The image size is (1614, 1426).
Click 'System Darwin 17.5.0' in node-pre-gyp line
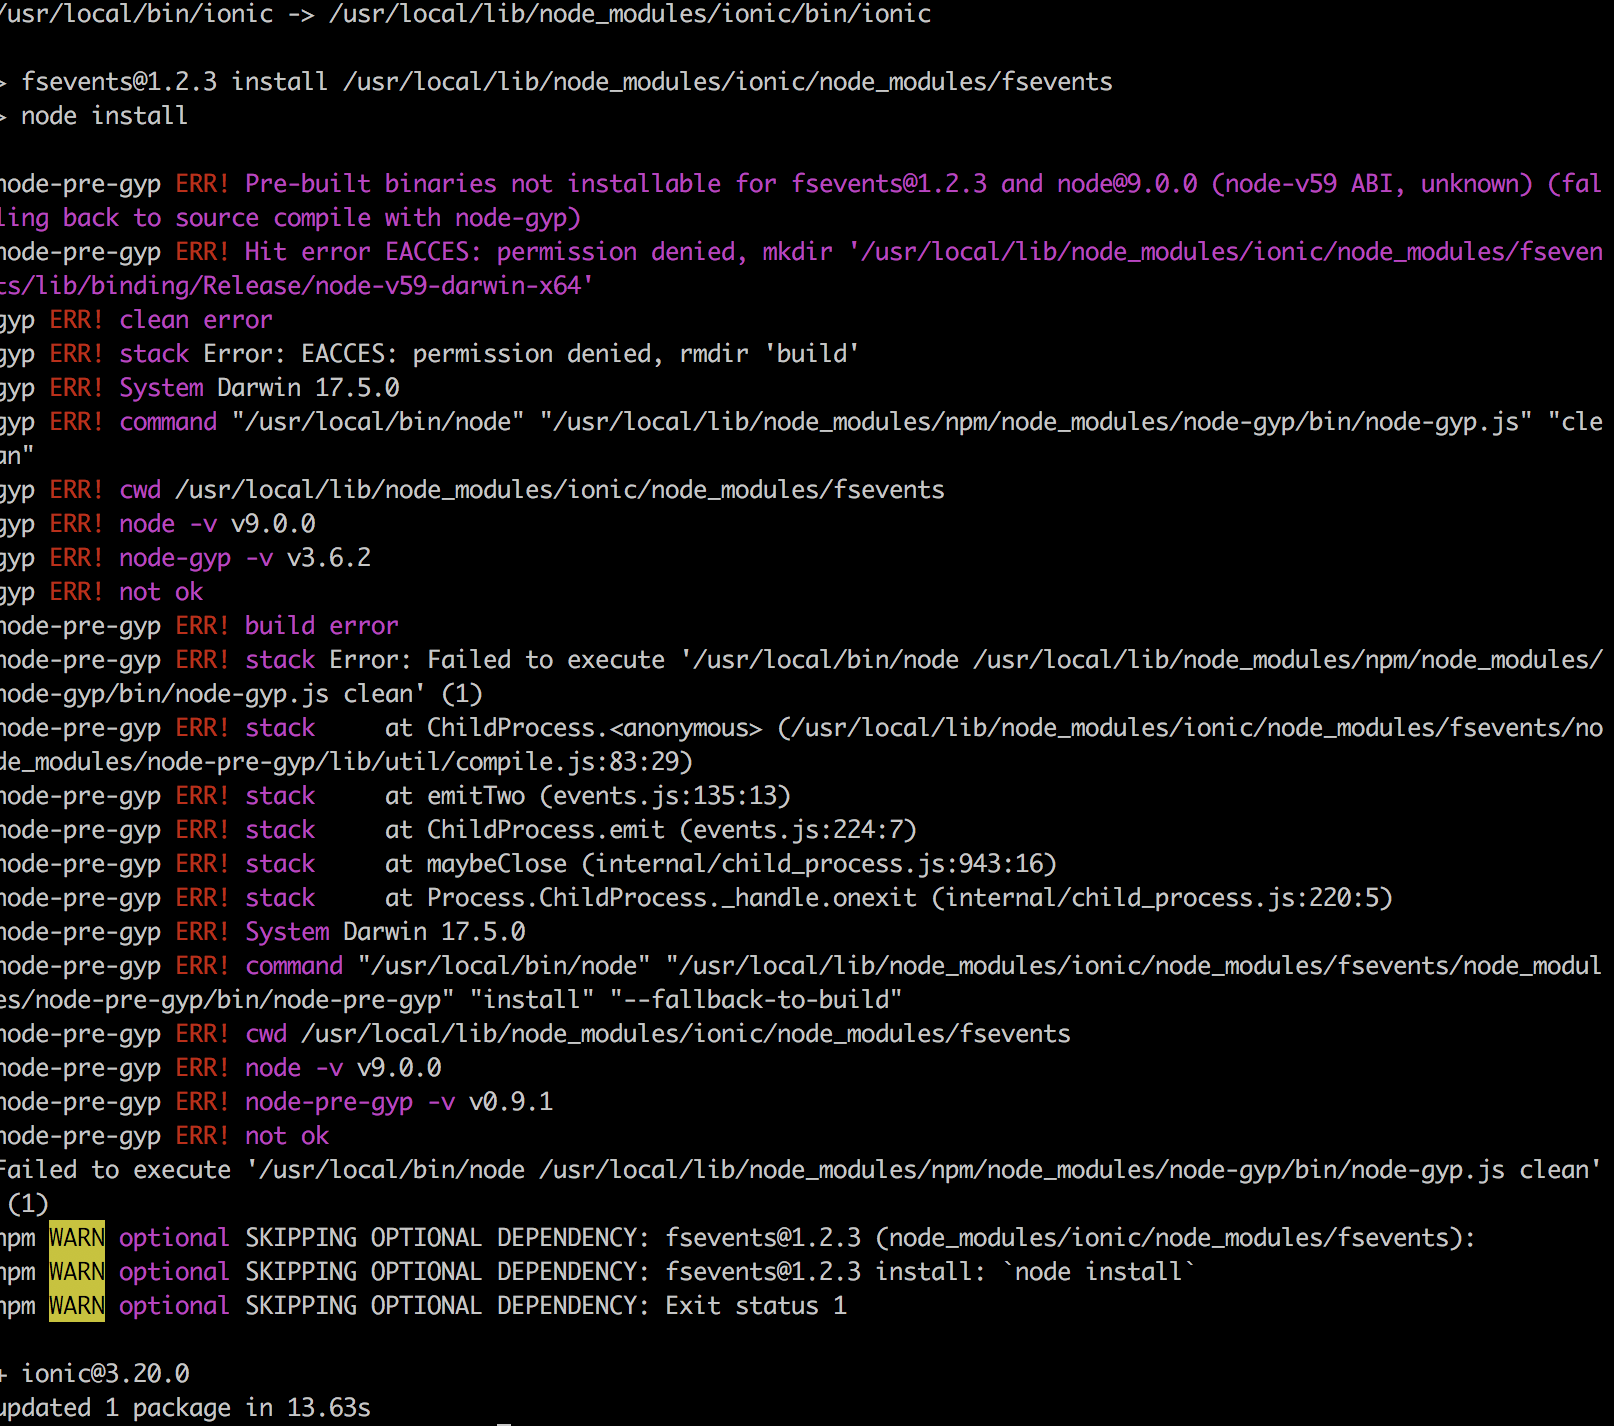click(385, 932)
